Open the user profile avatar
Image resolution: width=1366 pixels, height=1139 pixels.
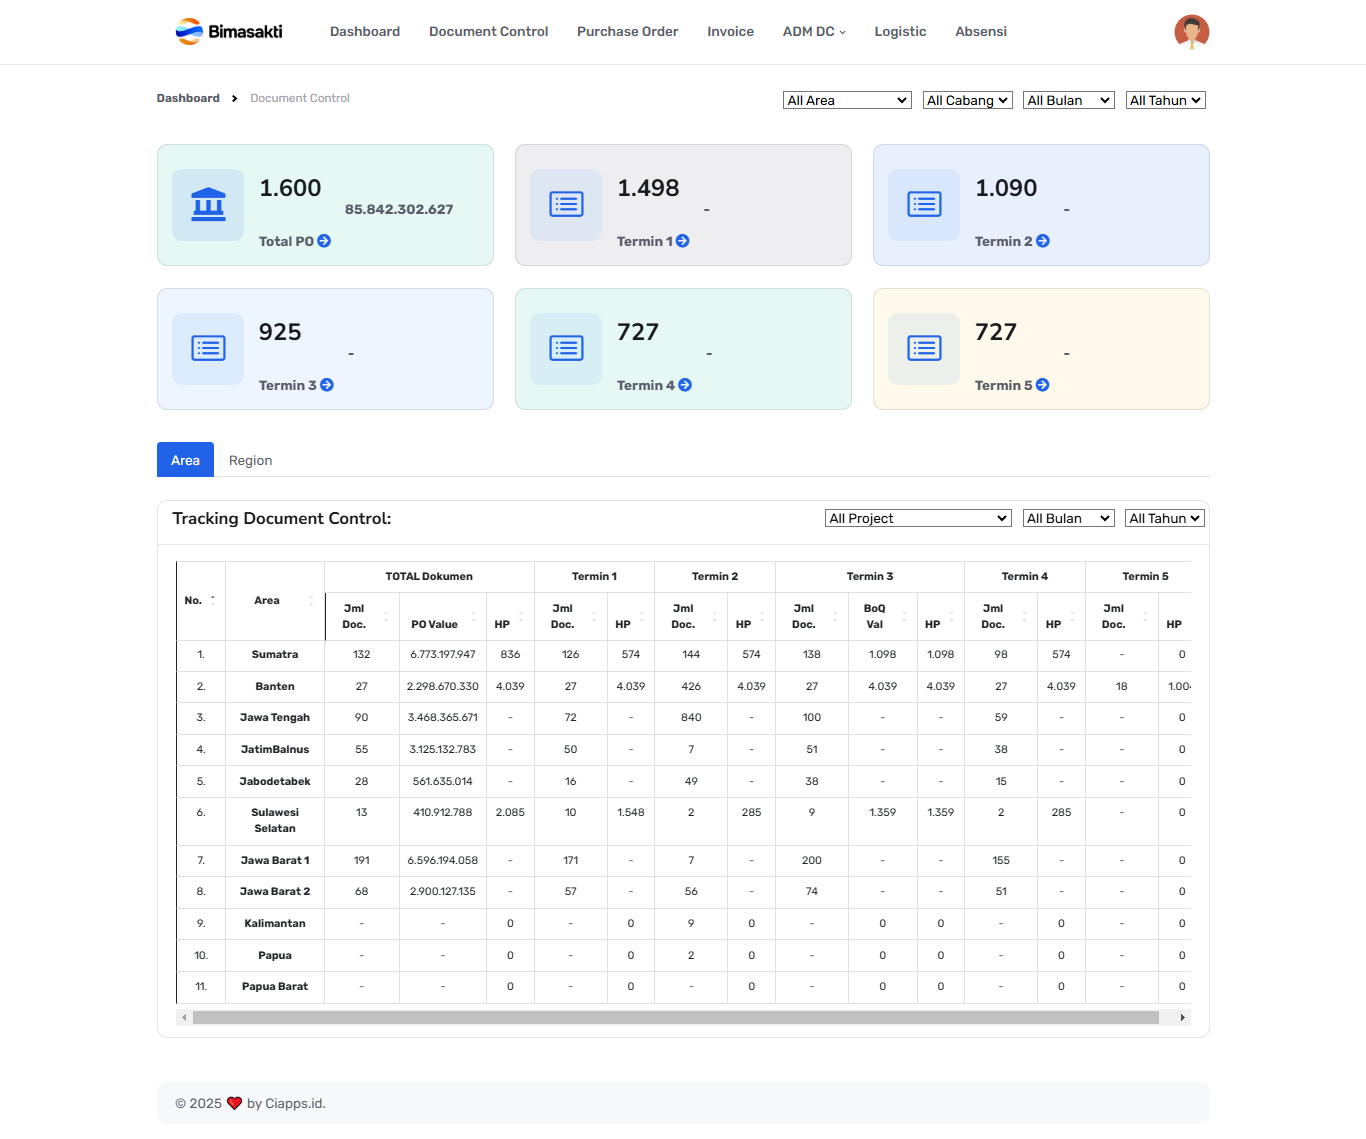pos(1191,32)
